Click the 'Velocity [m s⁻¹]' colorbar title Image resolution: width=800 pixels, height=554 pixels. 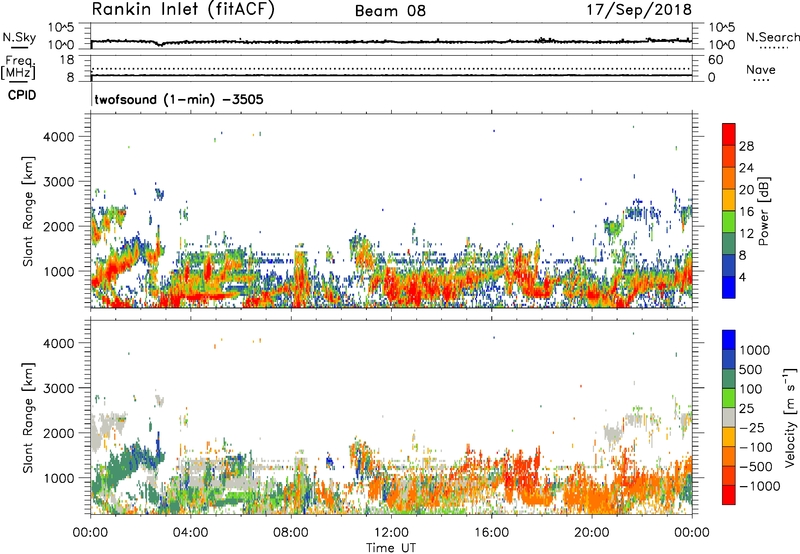tap(790, 417)
